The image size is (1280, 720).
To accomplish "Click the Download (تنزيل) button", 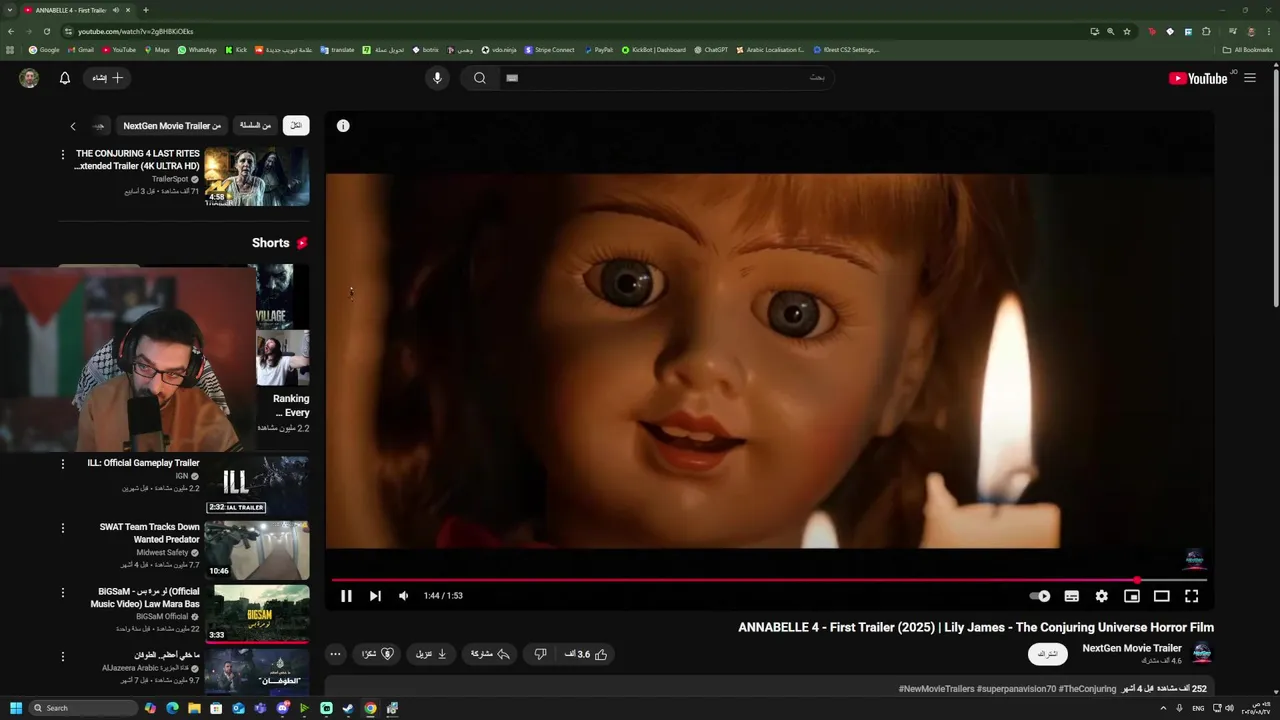I will pyautogui.click(x=431, y=654).
